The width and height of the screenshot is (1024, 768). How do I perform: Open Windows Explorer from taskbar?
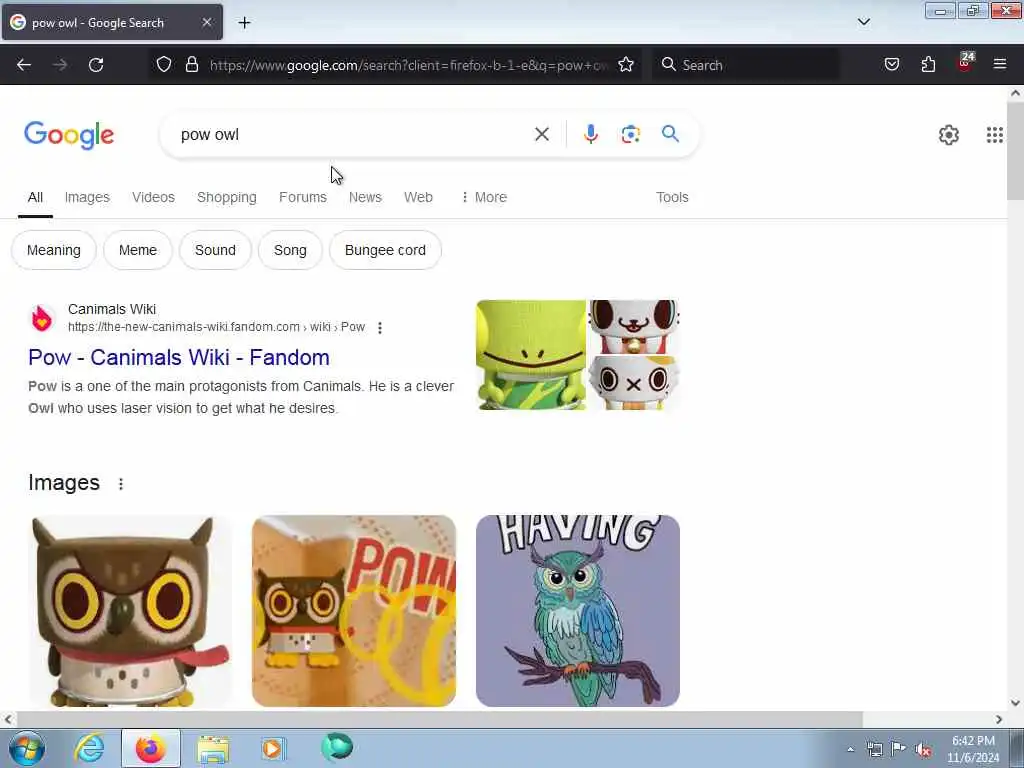click(x=213, y=749)
